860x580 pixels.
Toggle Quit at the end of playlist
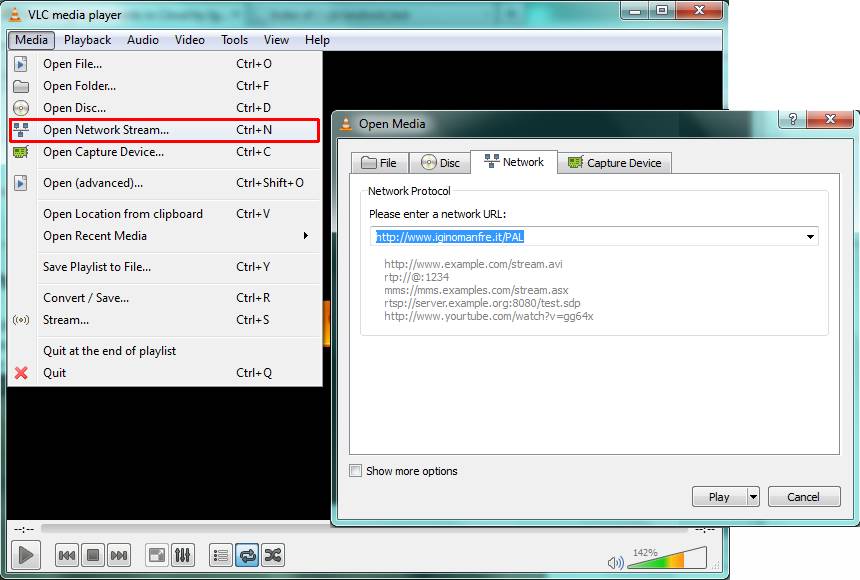point(165,351)
